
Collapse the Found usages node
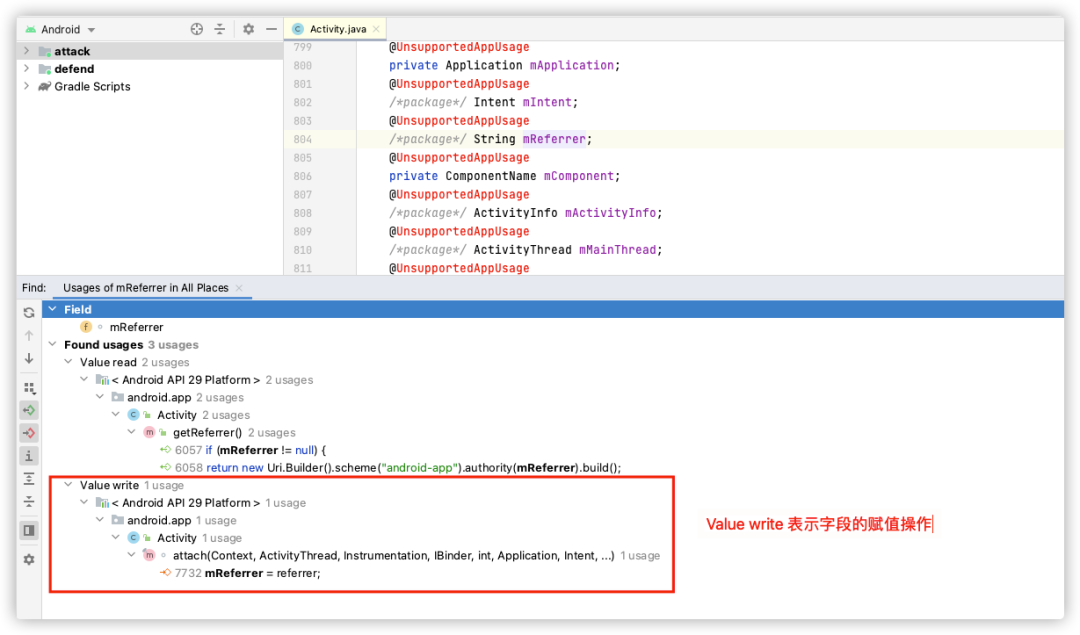point(52,344)
